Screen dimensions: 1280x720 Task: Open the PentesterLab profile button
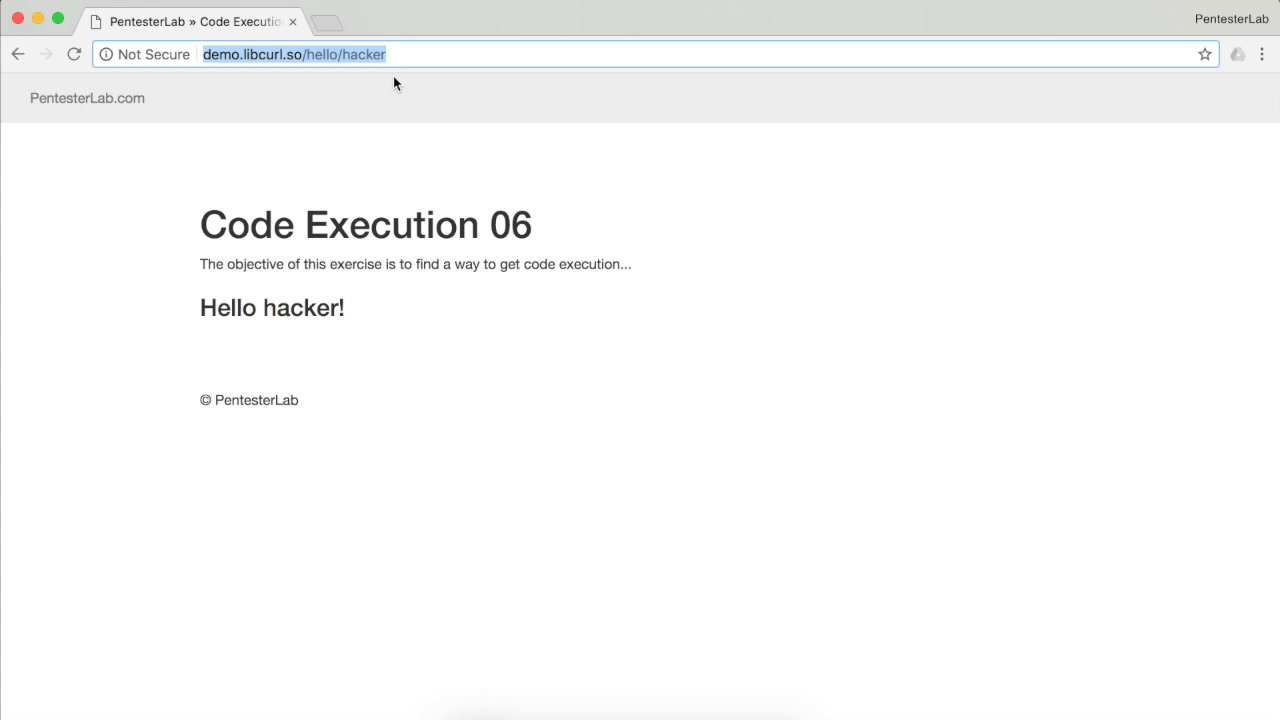coord(1231,19)
